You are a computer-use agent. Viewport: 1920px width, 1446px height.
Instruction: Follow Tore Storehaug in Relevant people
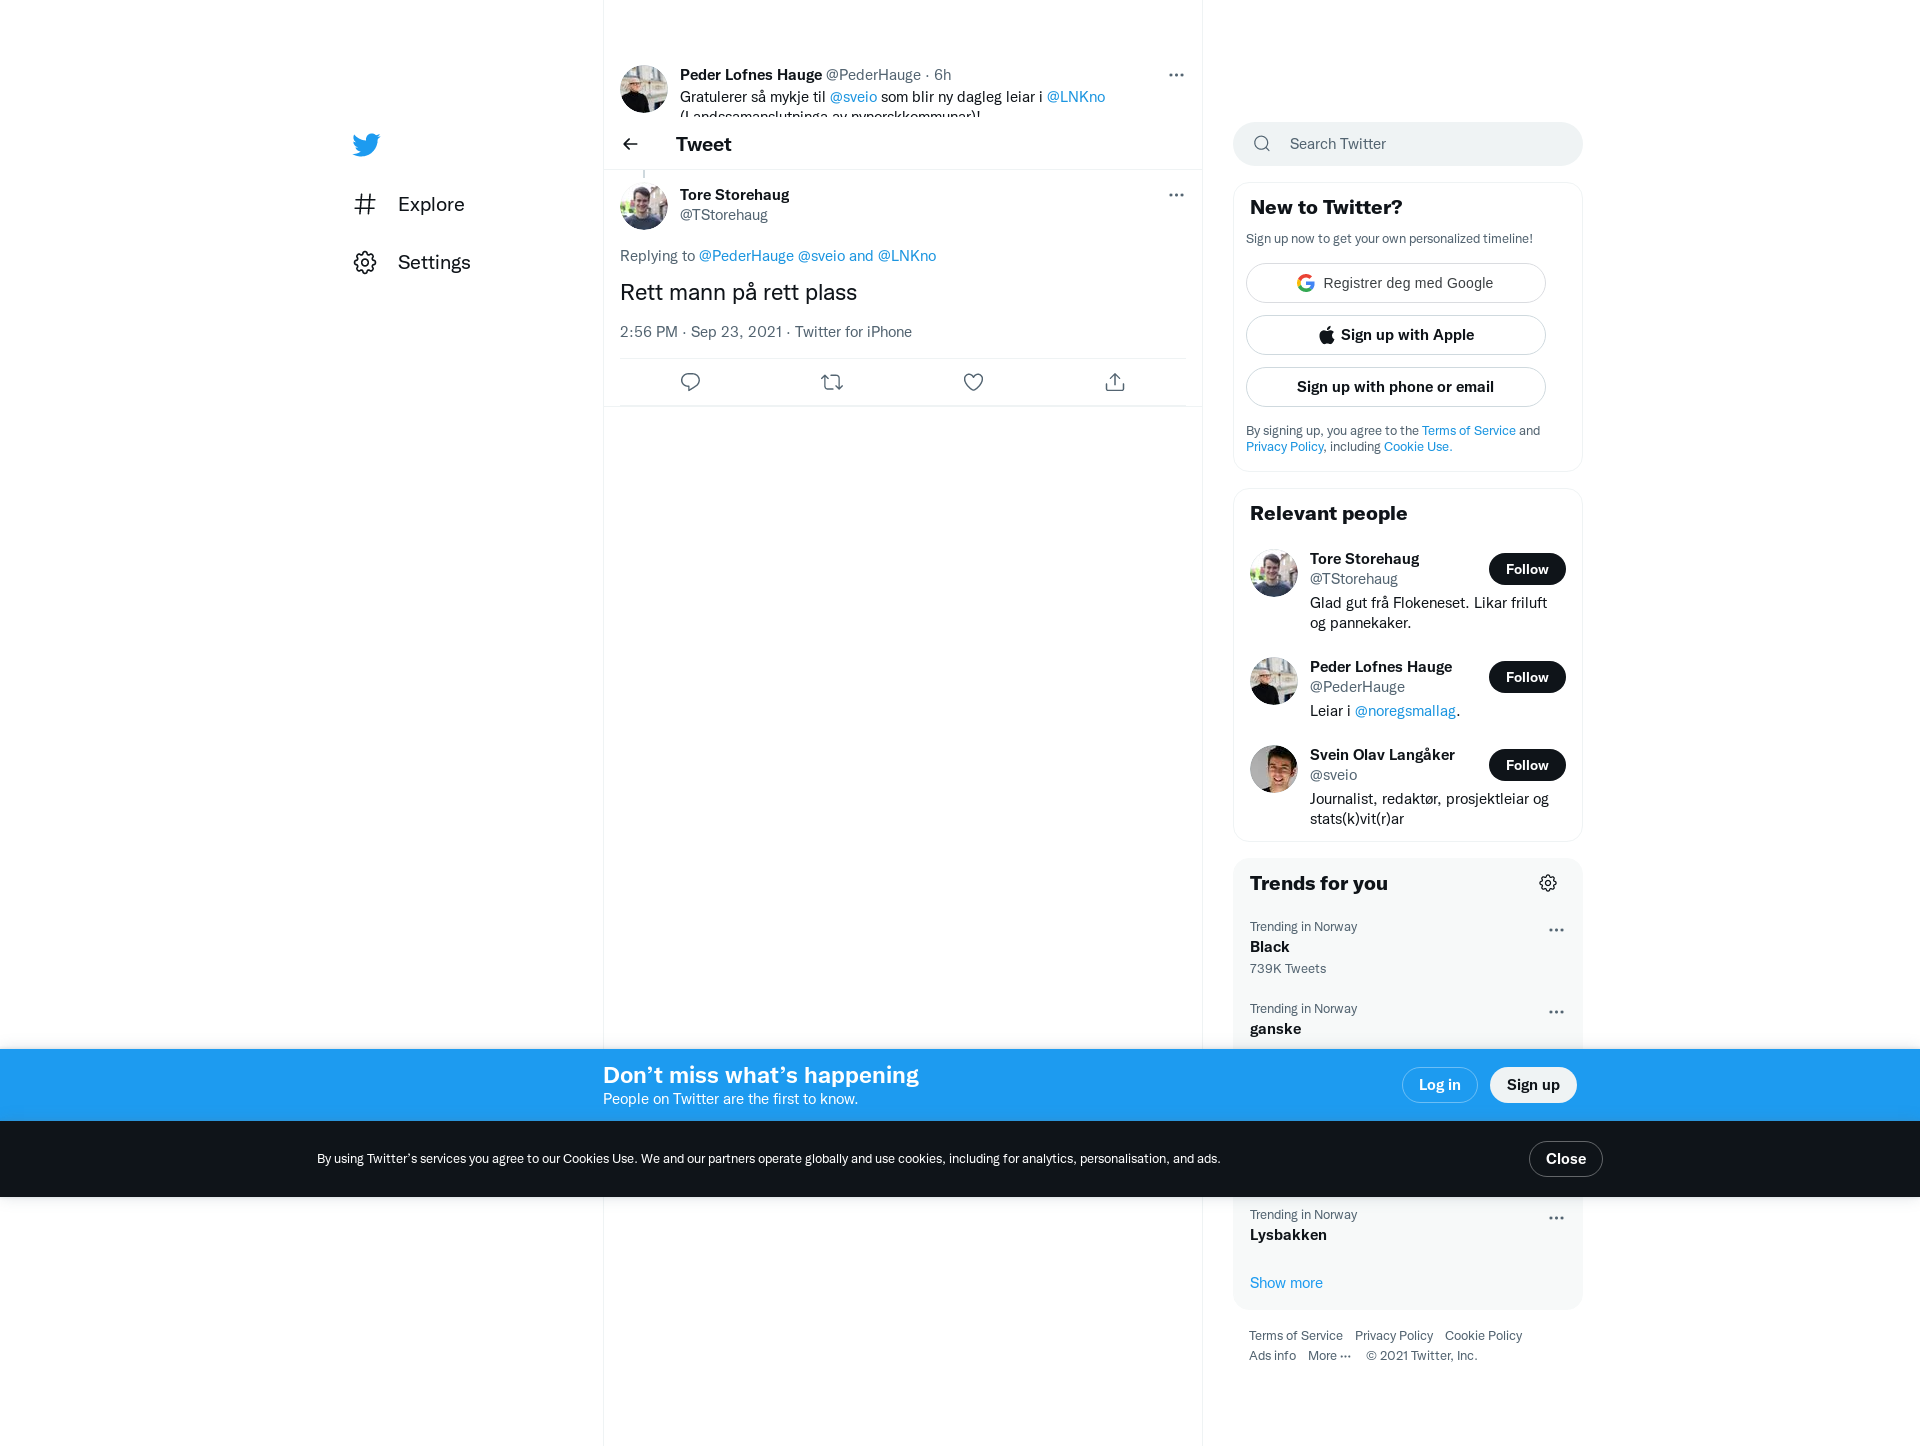[x=1527, y=569]
